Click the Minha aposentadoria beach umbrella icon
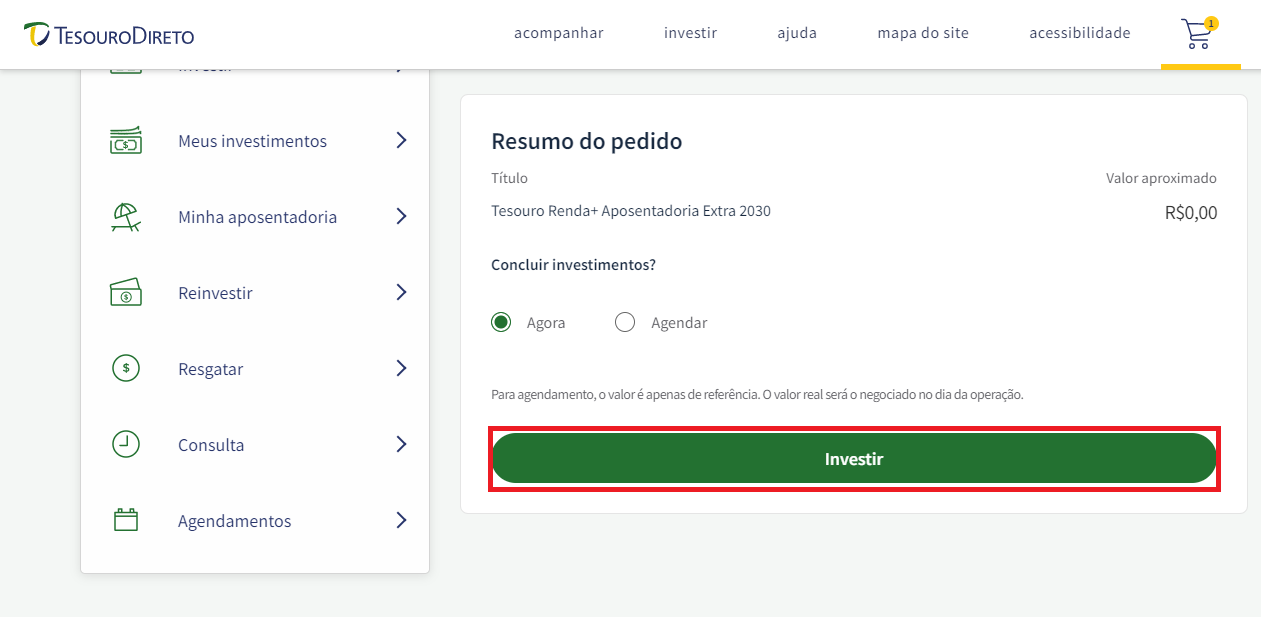 coord(126,217)
